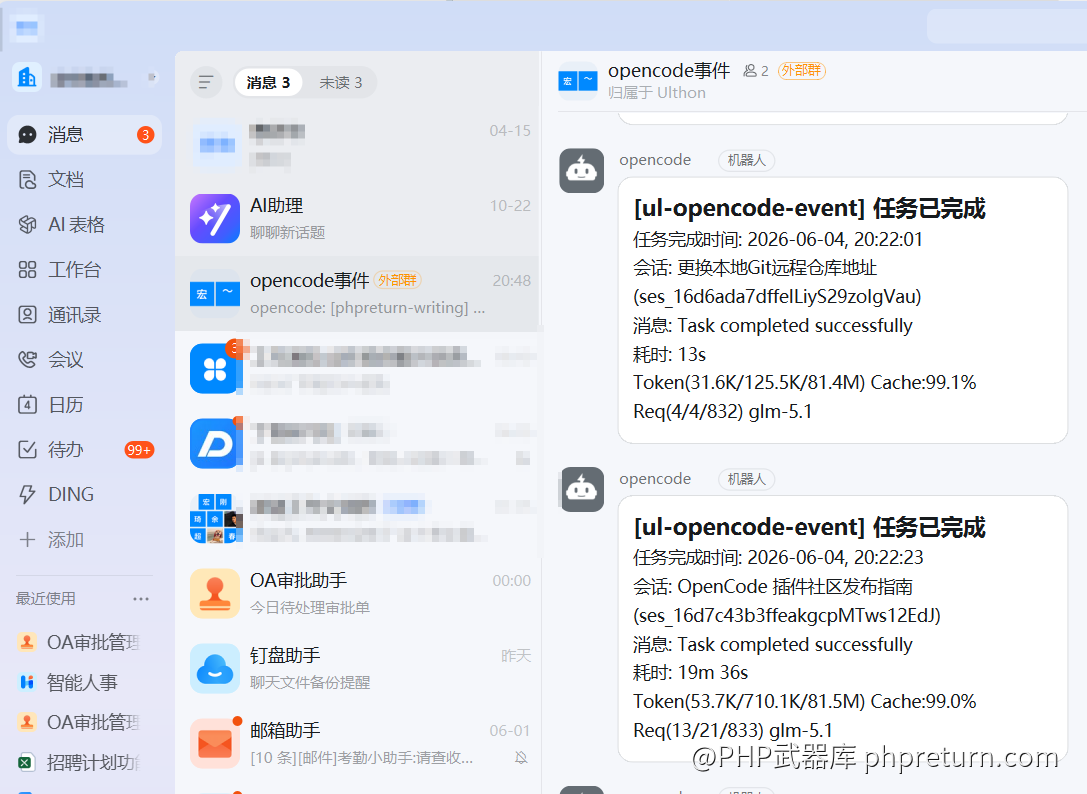Open the multi-avatar group chat icon

coord(215,518)
